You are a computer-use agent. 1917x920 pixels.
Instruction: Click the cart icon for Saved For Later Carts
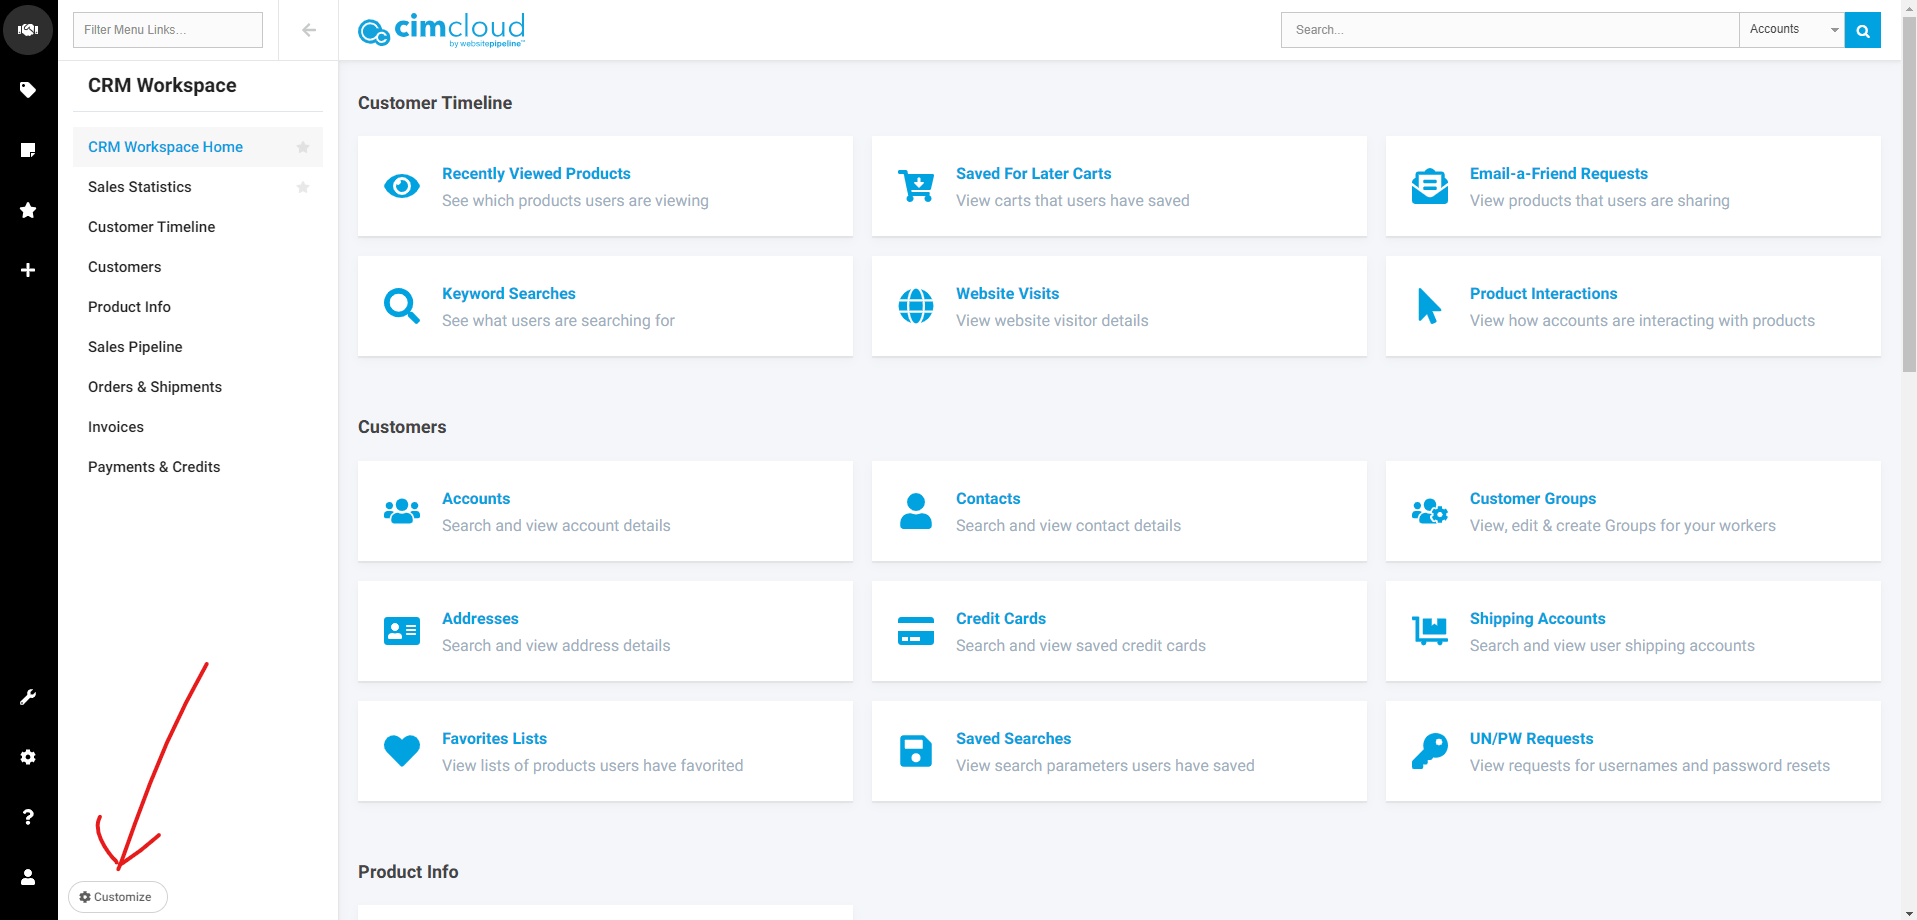tap(916, 186)
